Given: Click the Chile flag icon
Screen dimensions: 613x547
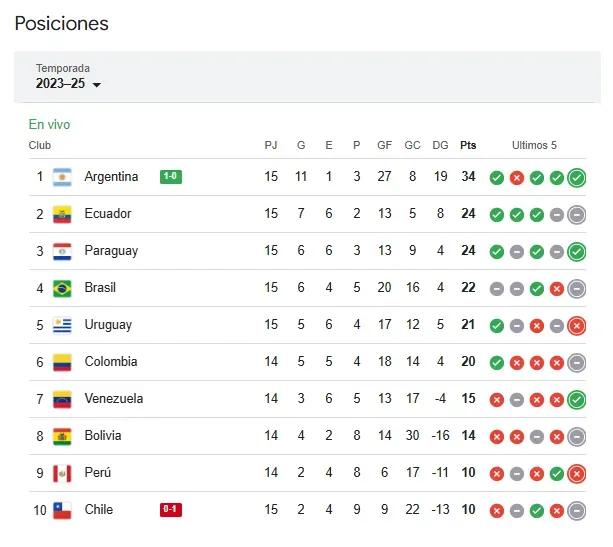Looking at the screenshot, I should tap(62, 510).
